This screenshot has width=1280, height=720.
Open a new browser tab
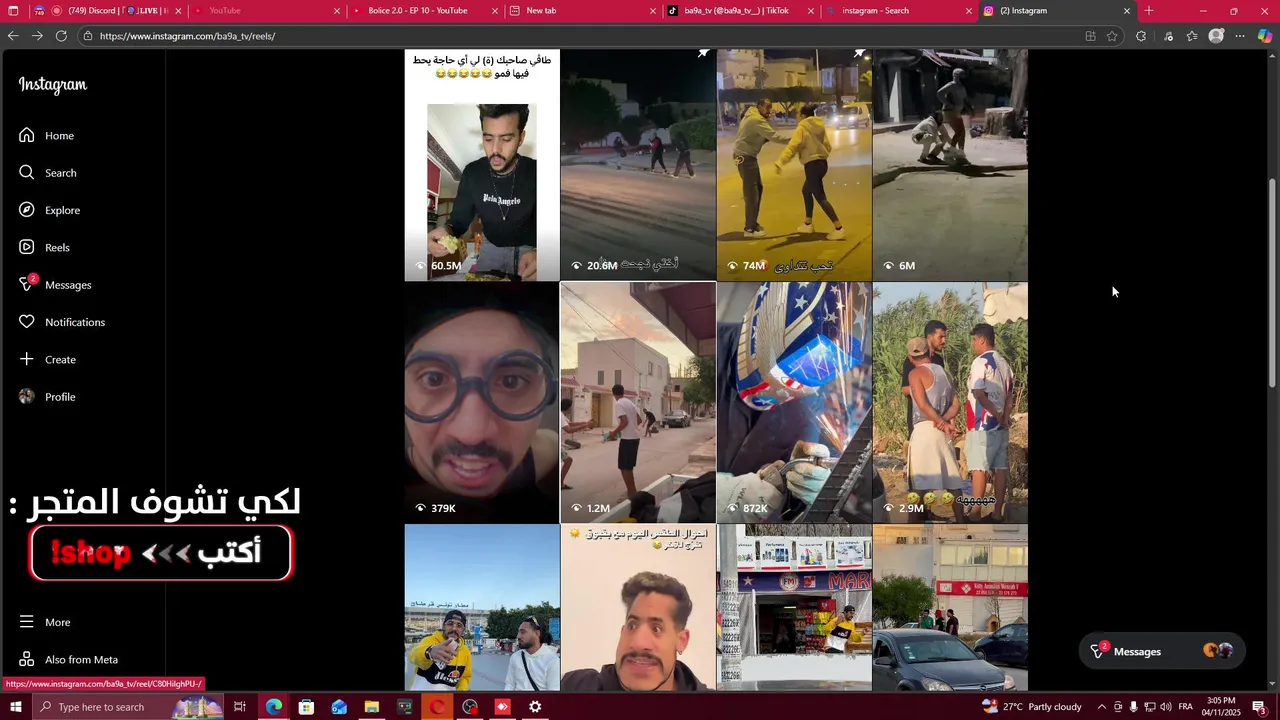point(1149,11)
